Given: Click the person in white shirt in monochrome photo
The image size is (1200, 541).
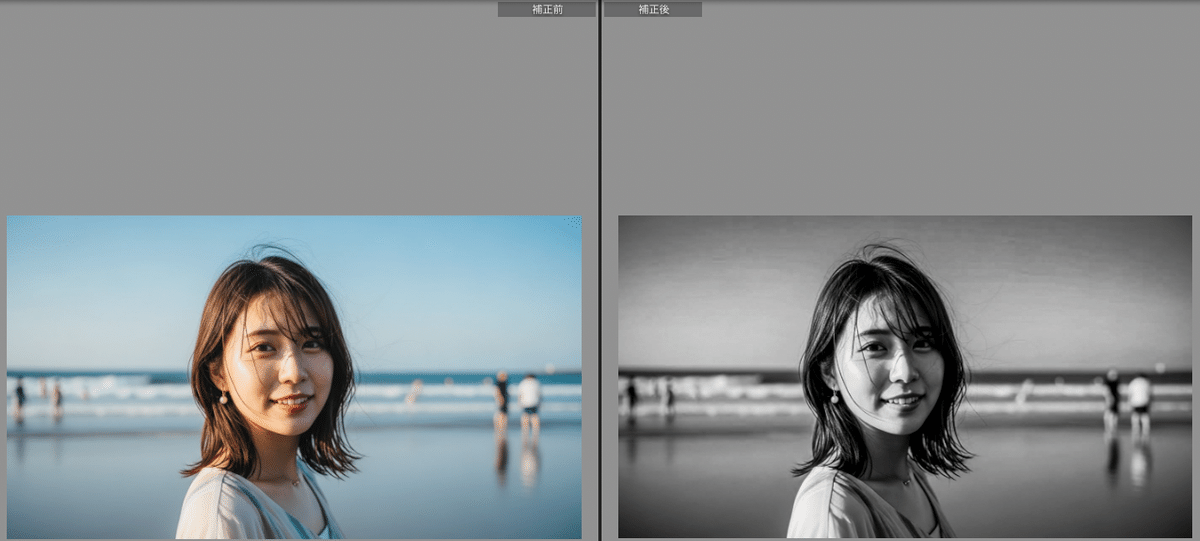Looking at the screenshot, I should tap(1139, 393).
